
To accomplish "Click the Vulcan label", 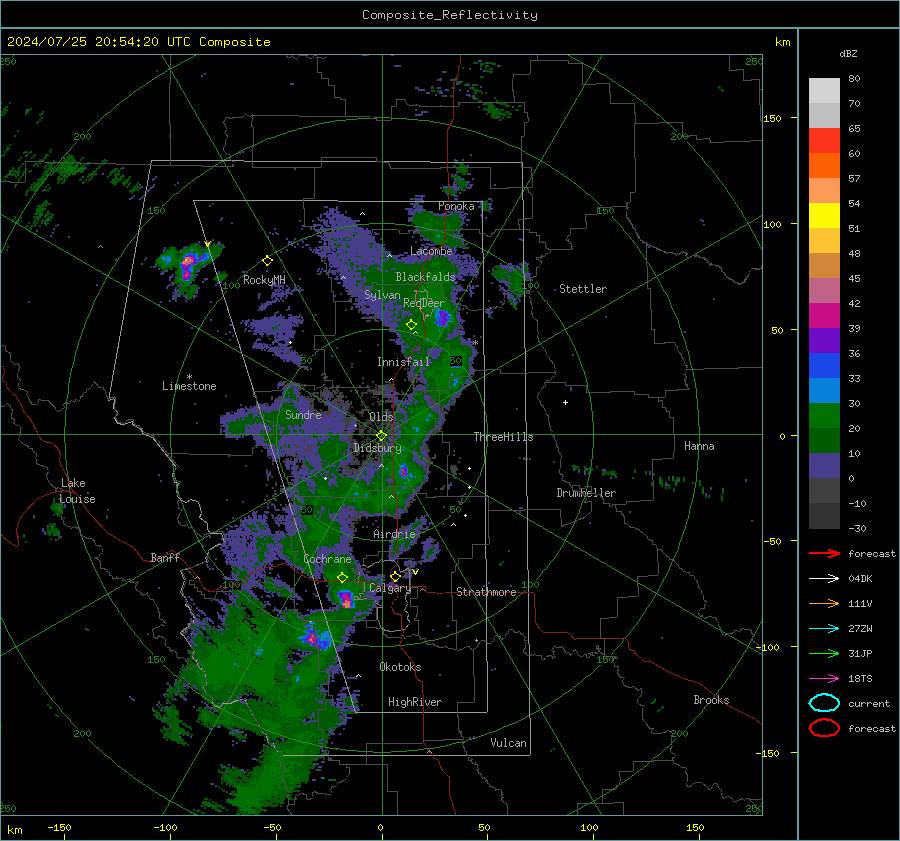I will pyautogui.click(x=509, y=743).
